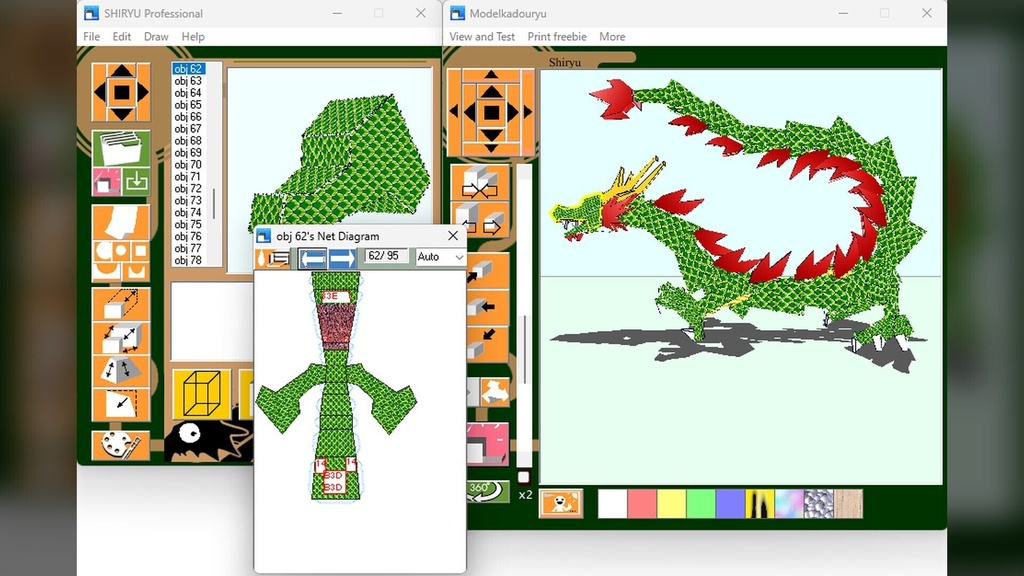The width and height of the screenshot is (1024, 576).
Task: Choose the trapezoid taper tool
Action: coord(121,371)
